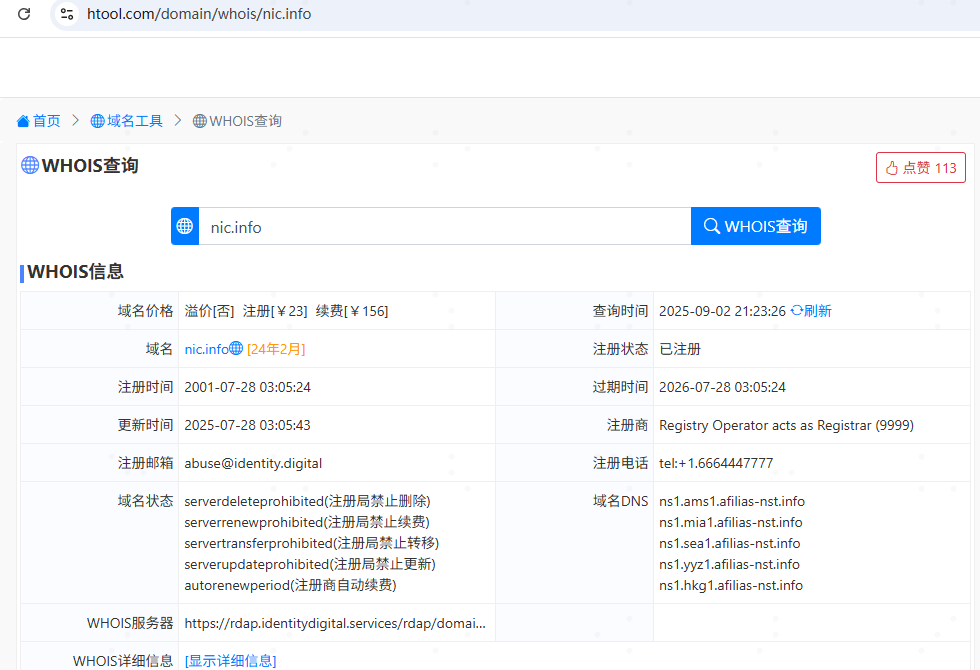
Task: Select the registration time 2001-07-28 03:05:24
Action: click(248, 387)
